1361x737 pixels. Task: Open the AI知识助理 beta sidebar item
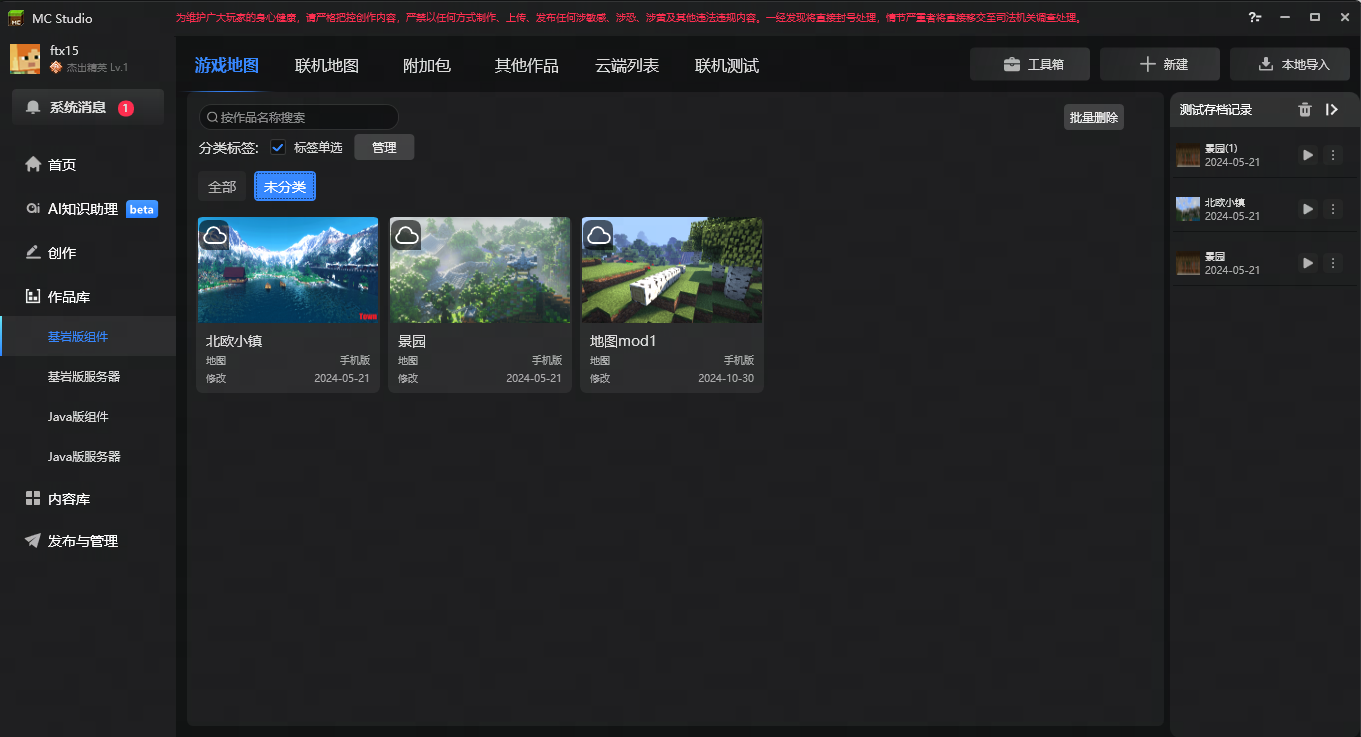click(x=88, y=209)
